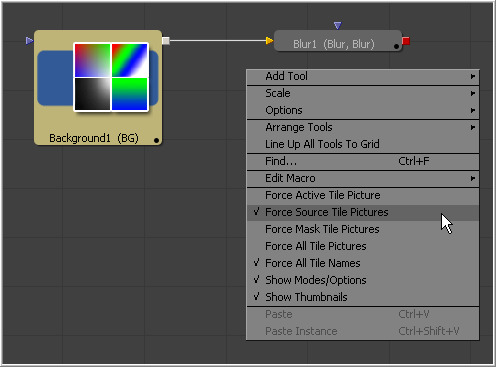Enable Force Mask Tile Pictures
The width and height of the screenshot is (496, 367).
(363, 229)
